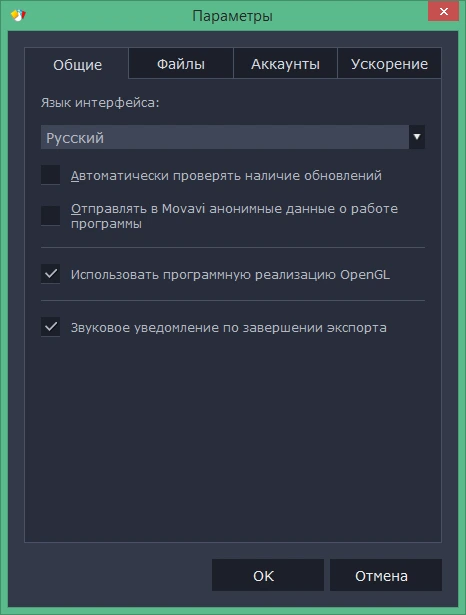Tick the anonymous data to Movavi checkbox
This screenshot has height=615, width=466.
click(x=51, y=216)
